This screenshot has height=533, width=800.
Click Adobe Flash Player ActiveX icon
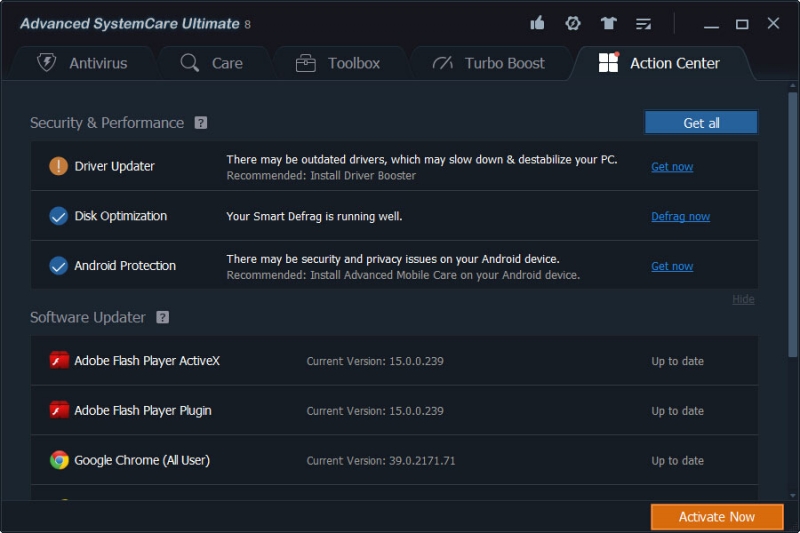(x=59, y=360)
